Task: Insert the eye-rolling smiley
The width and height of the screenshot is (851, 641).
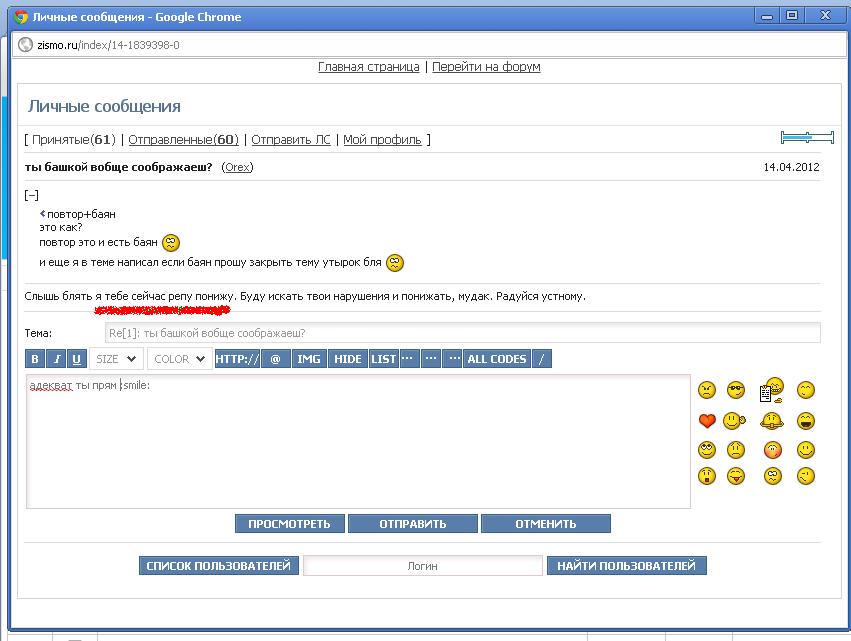Action: (x=707, y=449)
